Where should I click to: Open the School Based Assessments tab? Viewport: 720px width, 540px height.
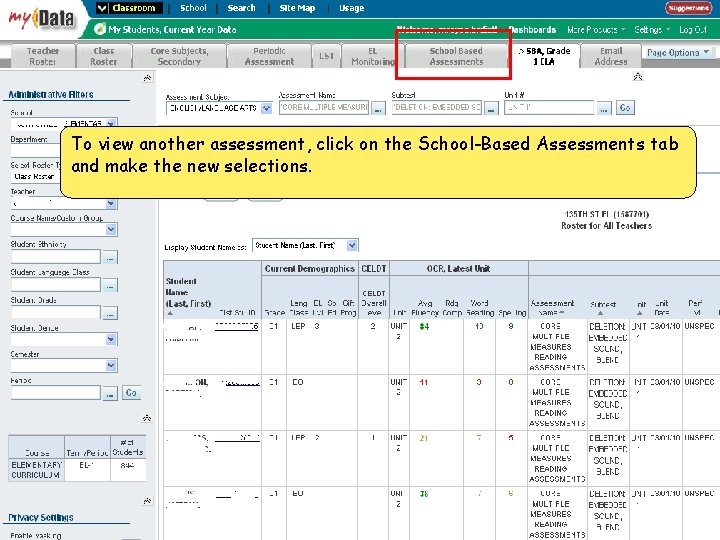click(x=456, y=56)
